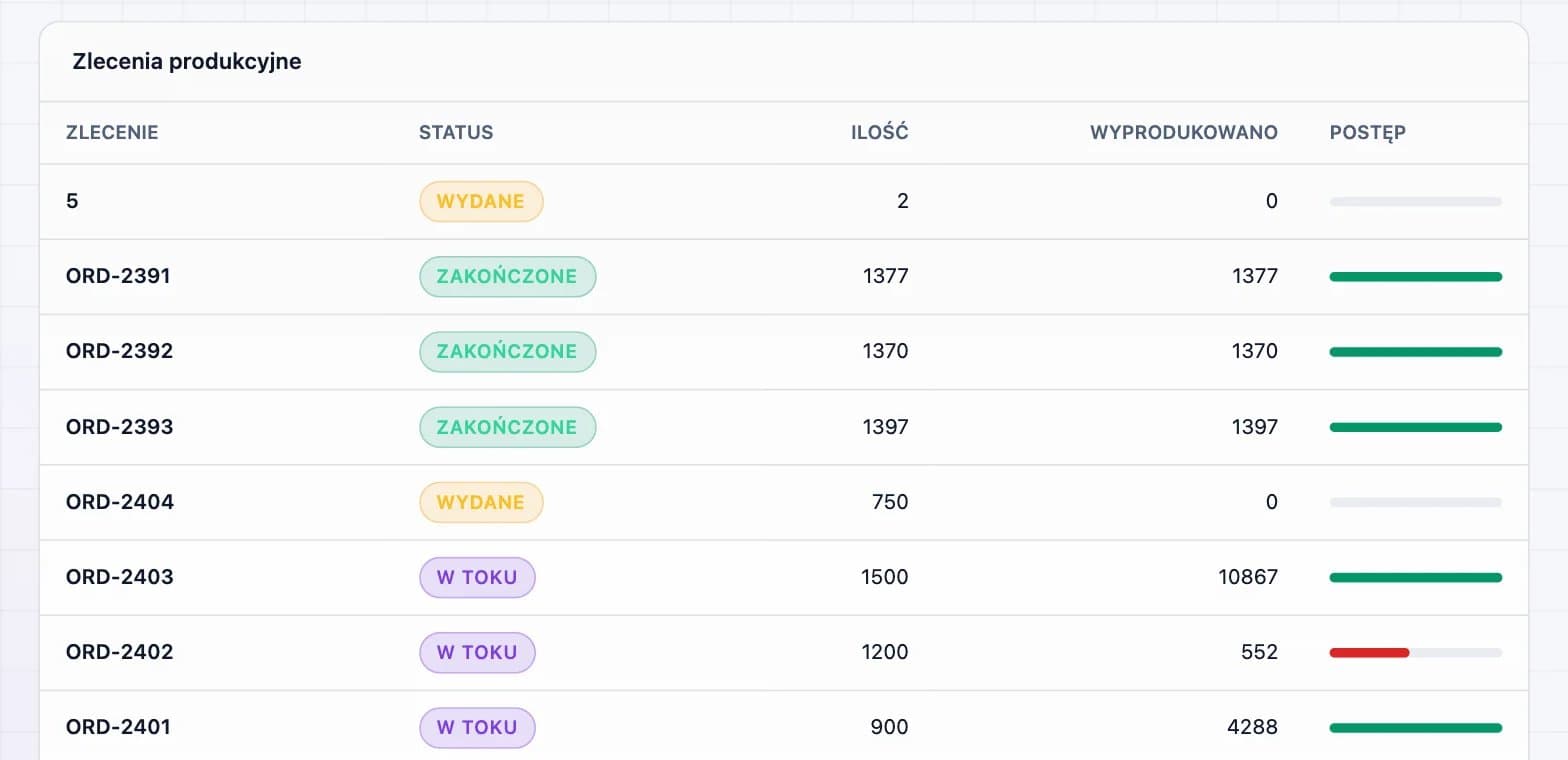Click the ZLECENIE column header
This screenshot has width=1568, height=760.
[x=112, y=133]
